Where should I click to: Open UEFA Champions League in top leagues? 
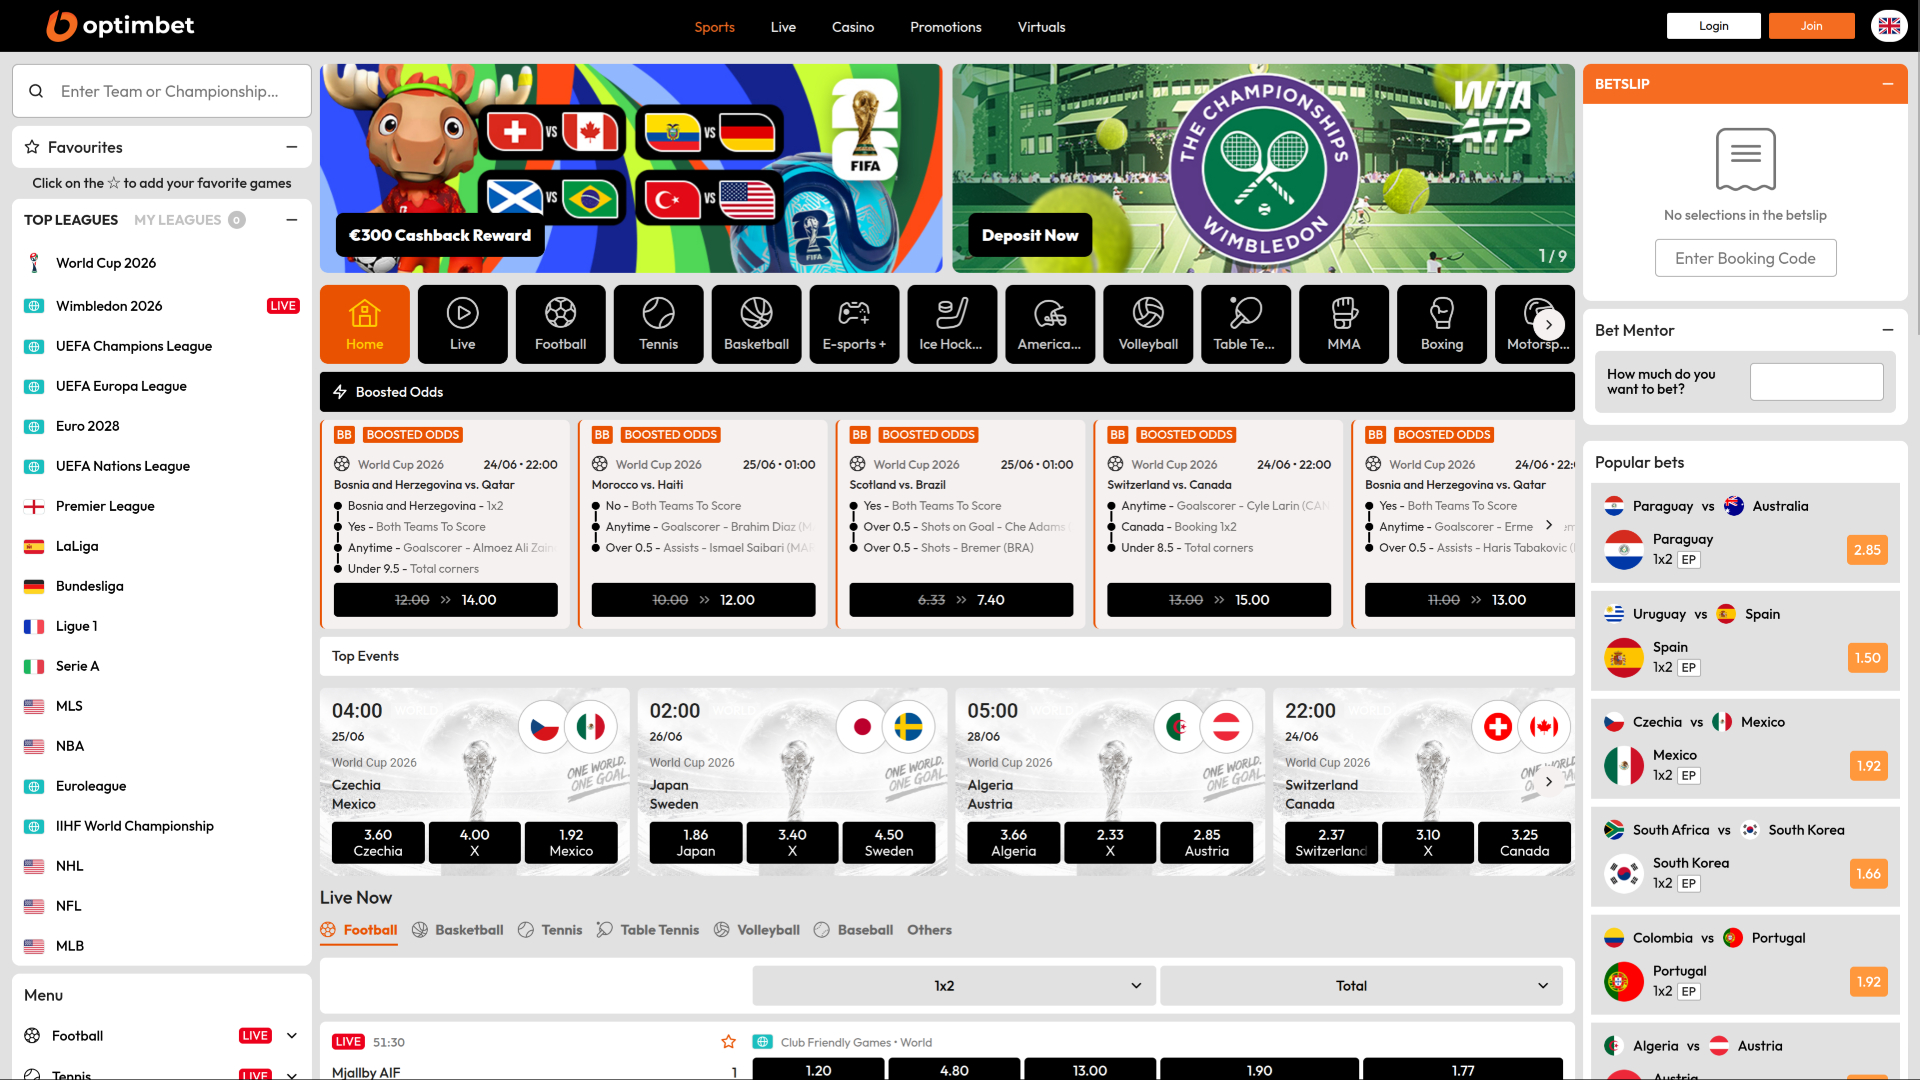pyautogui.click(x=134, y=346)
